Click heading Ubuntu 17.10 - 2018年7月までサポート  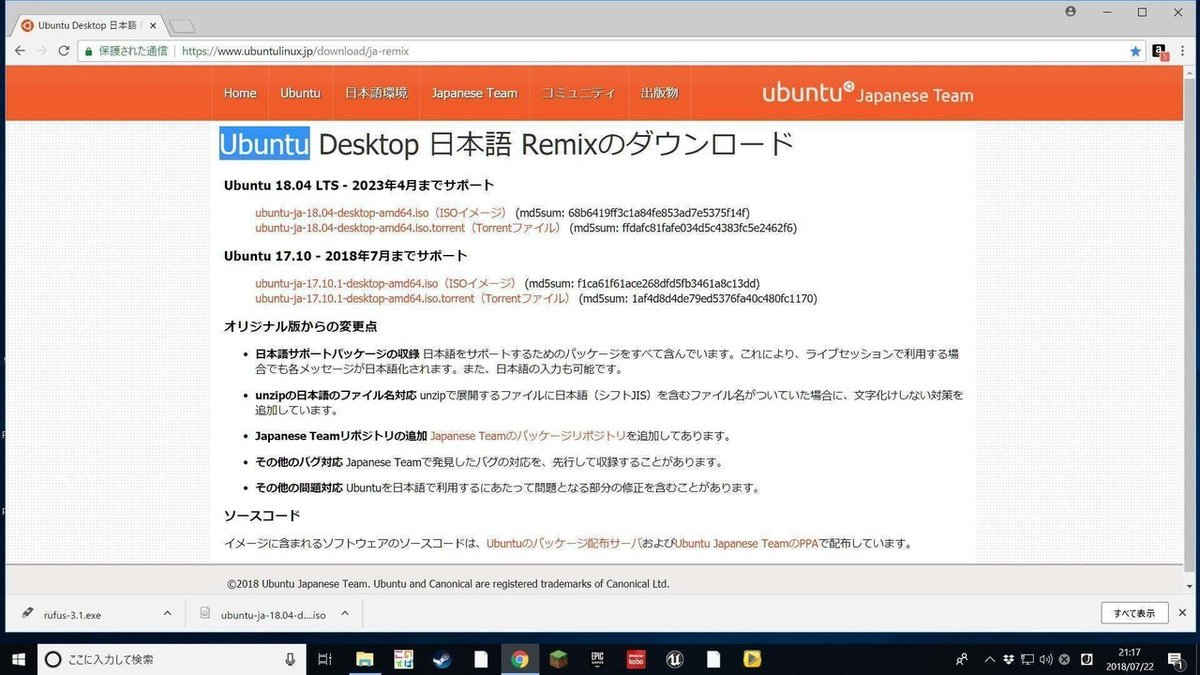[346, 256]
